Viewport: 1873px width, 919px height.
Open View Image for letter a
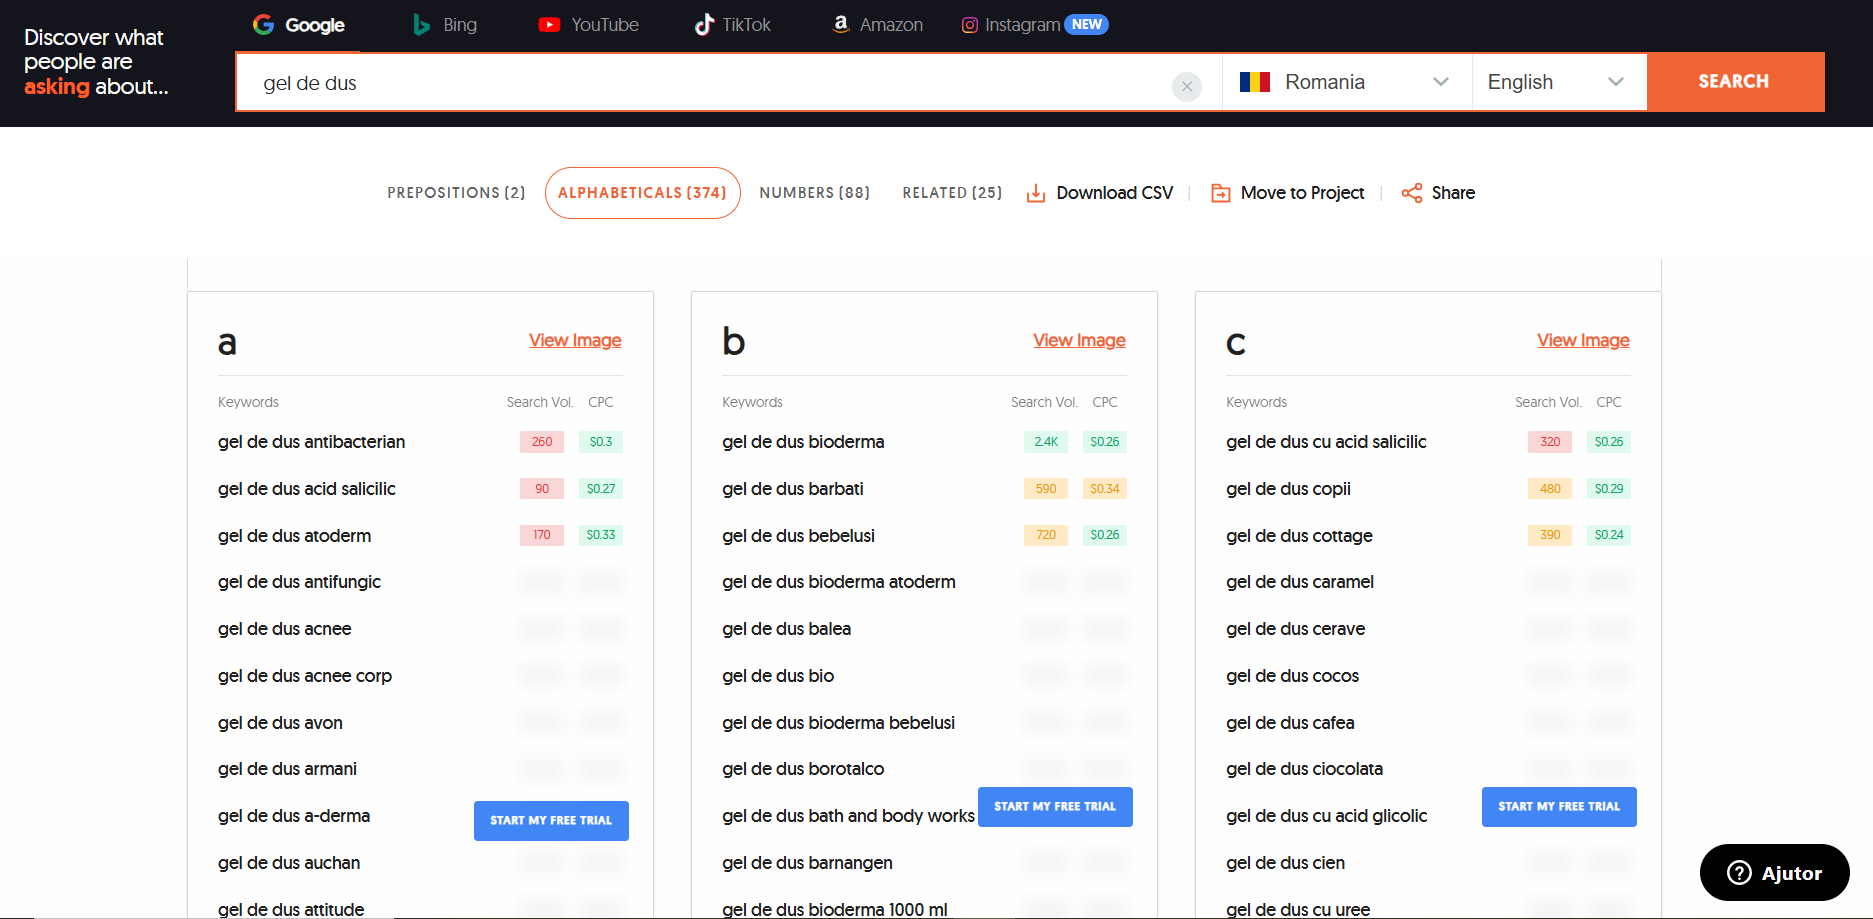pyautogui.click(x=575, y=340)
